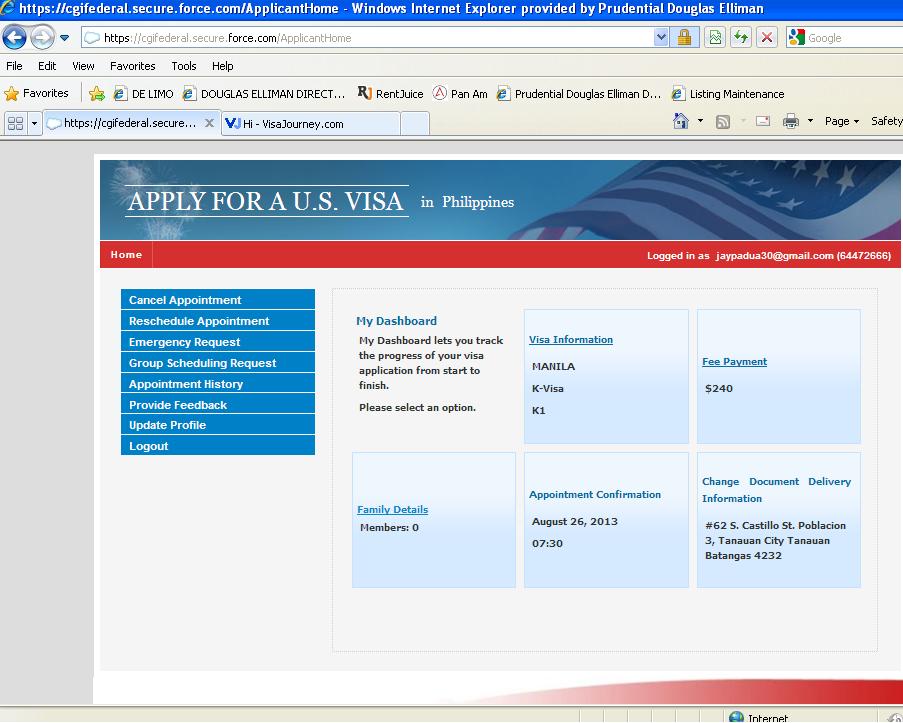Click the Read Mail icon
903x723 pixels.
[x=763, y=121]
